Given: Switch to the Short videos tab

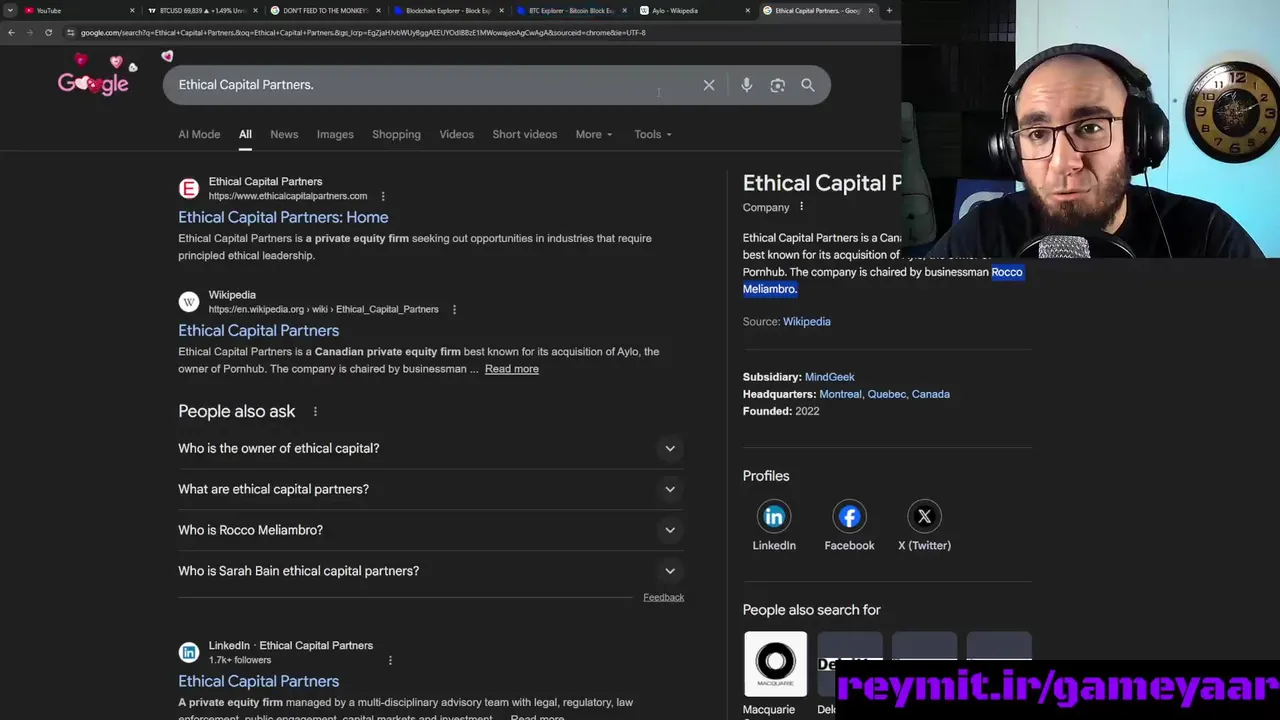Looking at the screenshot, I should coord(524,134).
